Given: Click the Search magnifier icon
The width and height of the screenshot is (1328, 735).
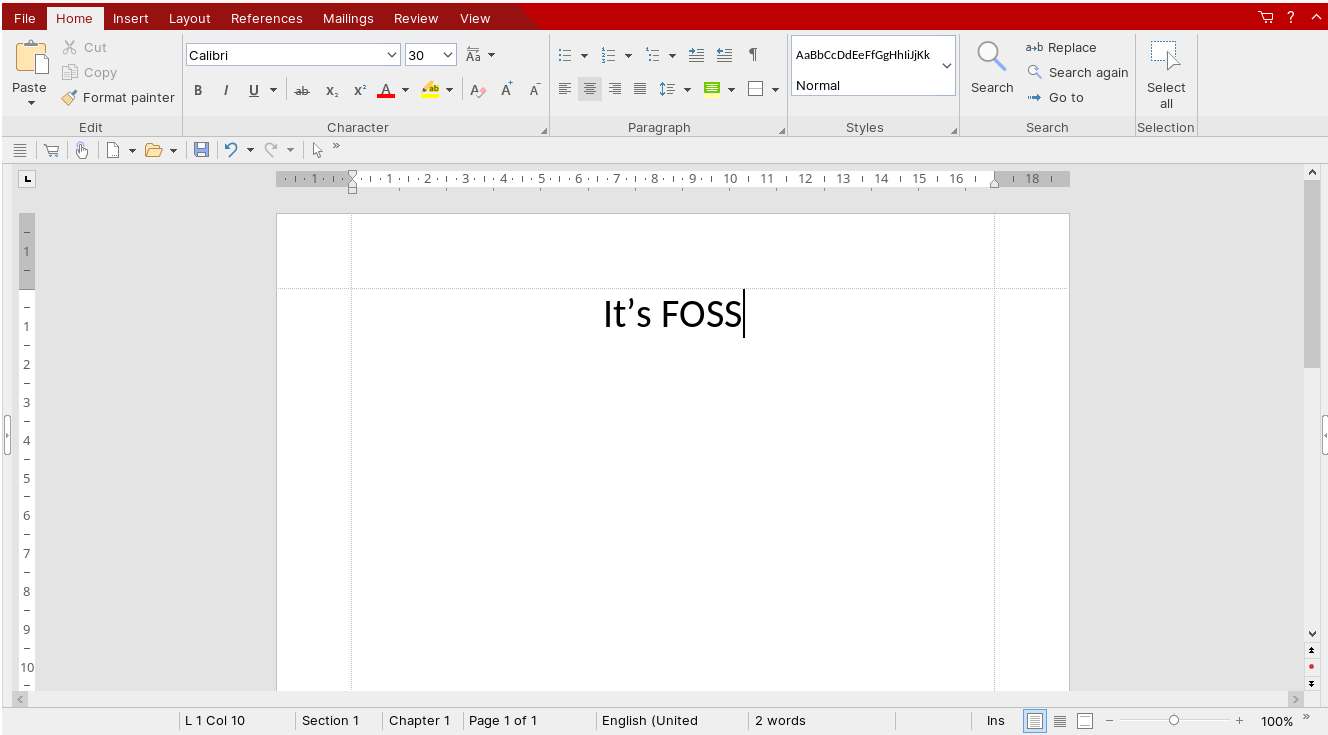Looking at the screenshot, I should 991,58.
